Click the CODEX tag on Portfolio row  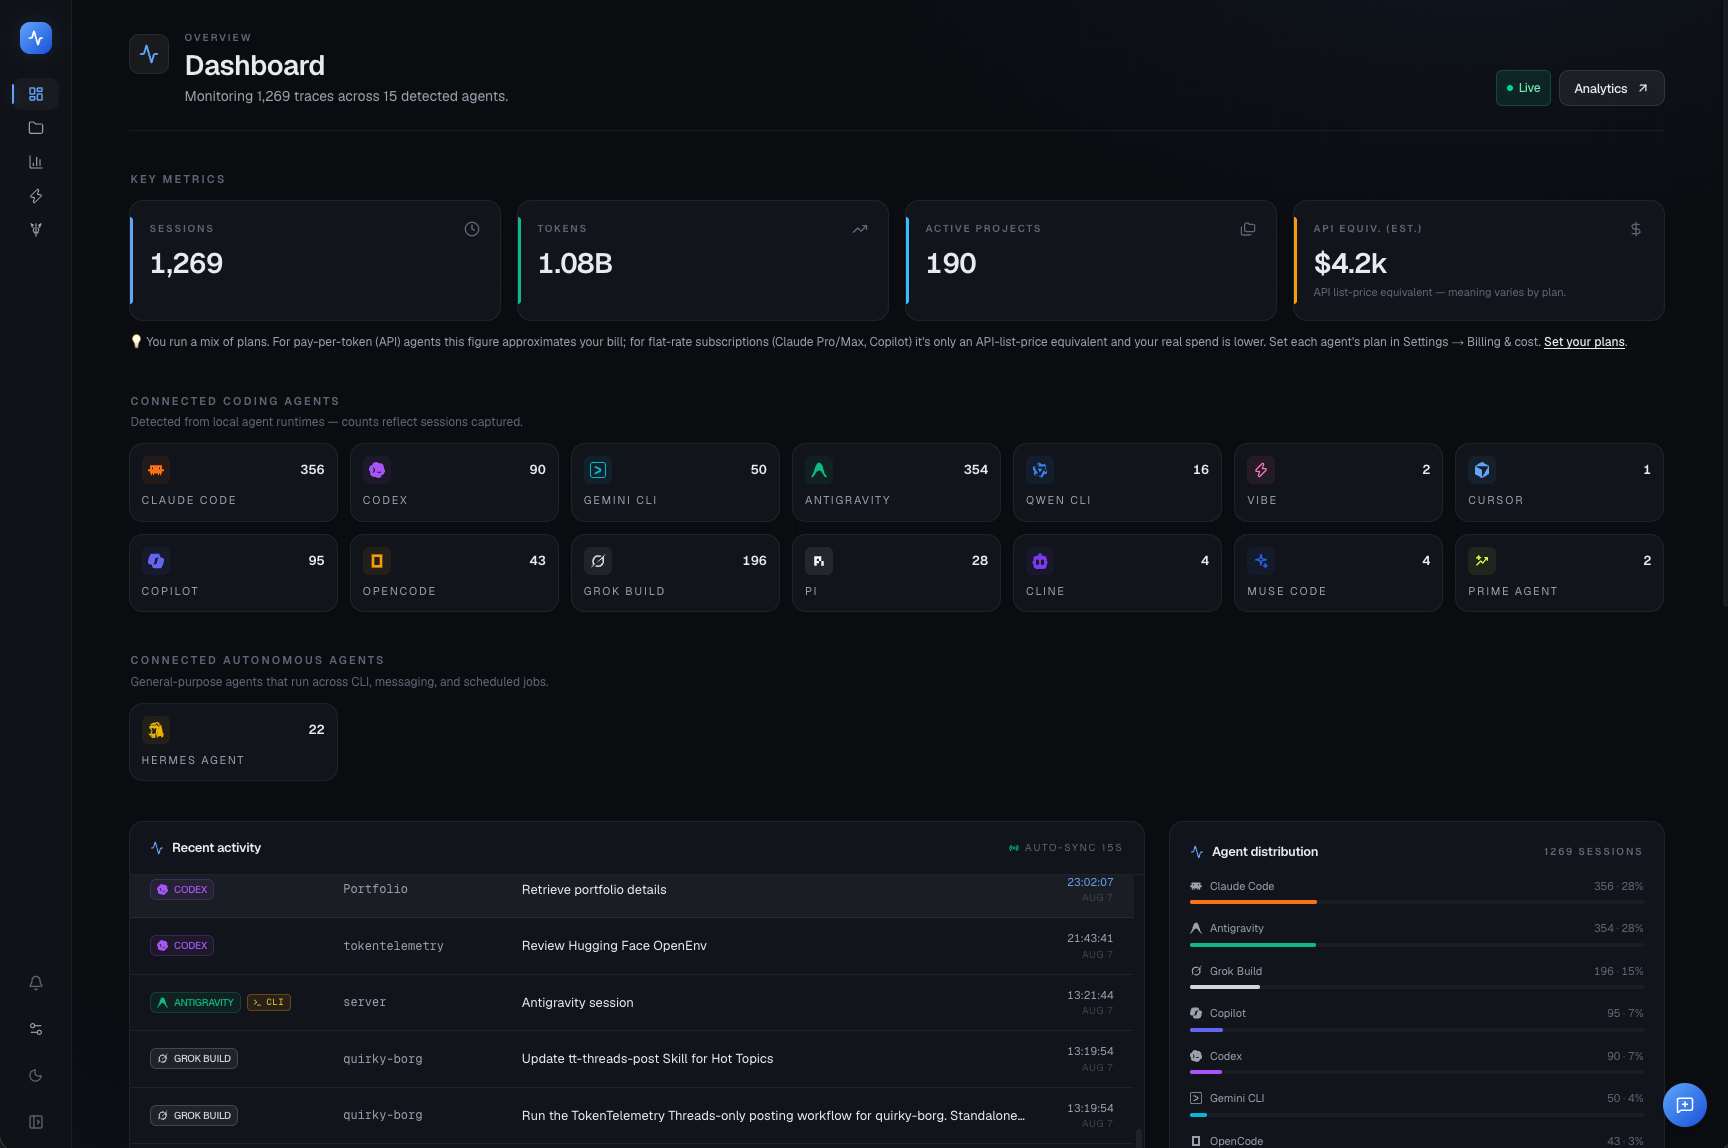[x=182, y=889]
